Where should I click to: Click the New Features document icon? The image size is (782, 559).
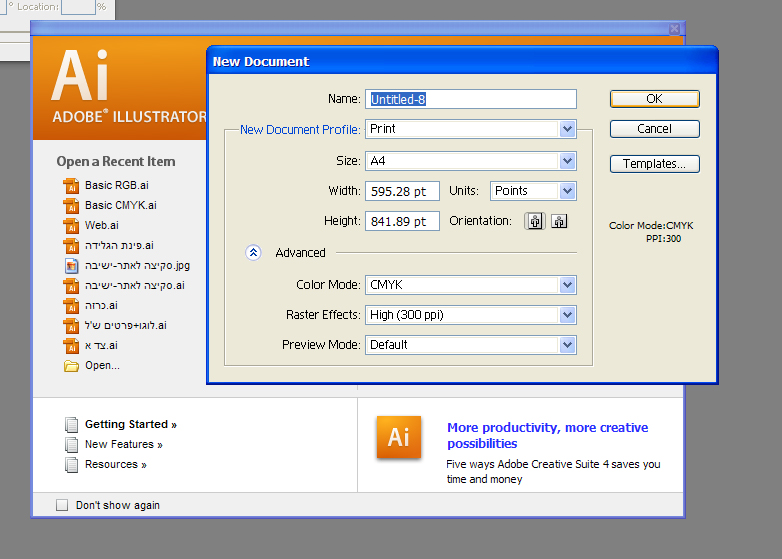[x=71, y=444]
